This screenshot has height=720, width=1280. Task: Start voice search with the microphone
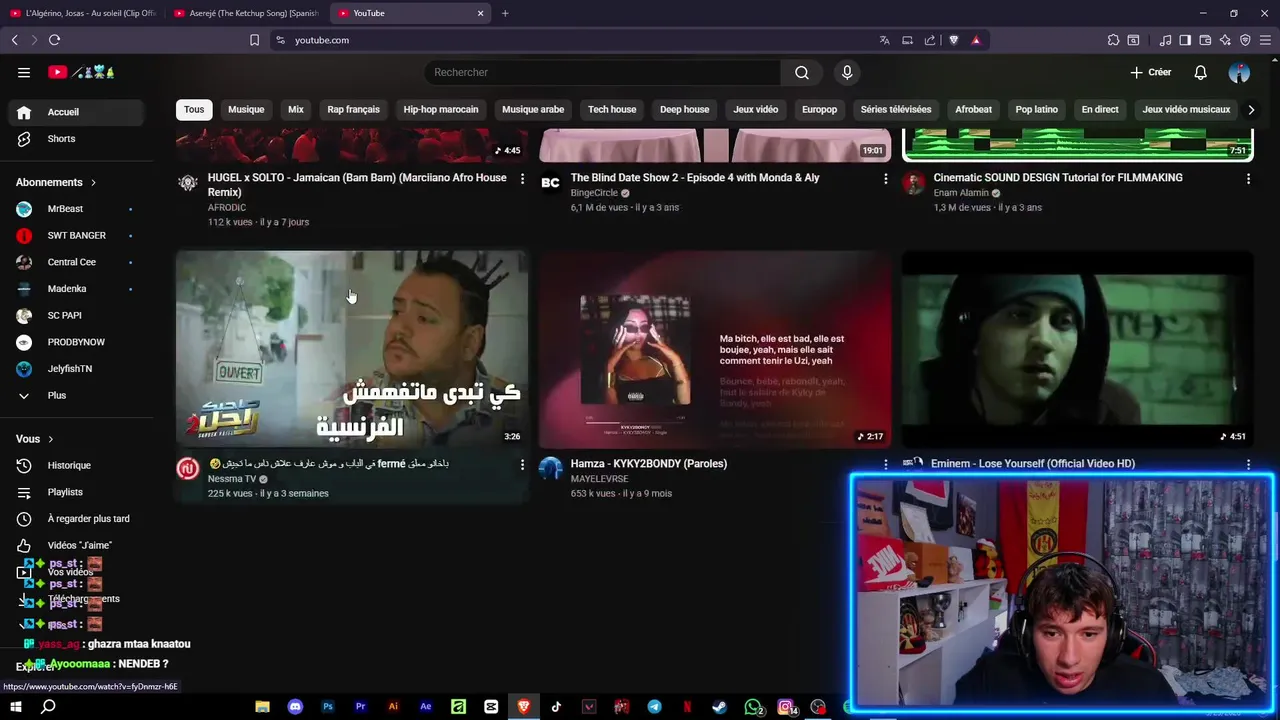[847, 72]
